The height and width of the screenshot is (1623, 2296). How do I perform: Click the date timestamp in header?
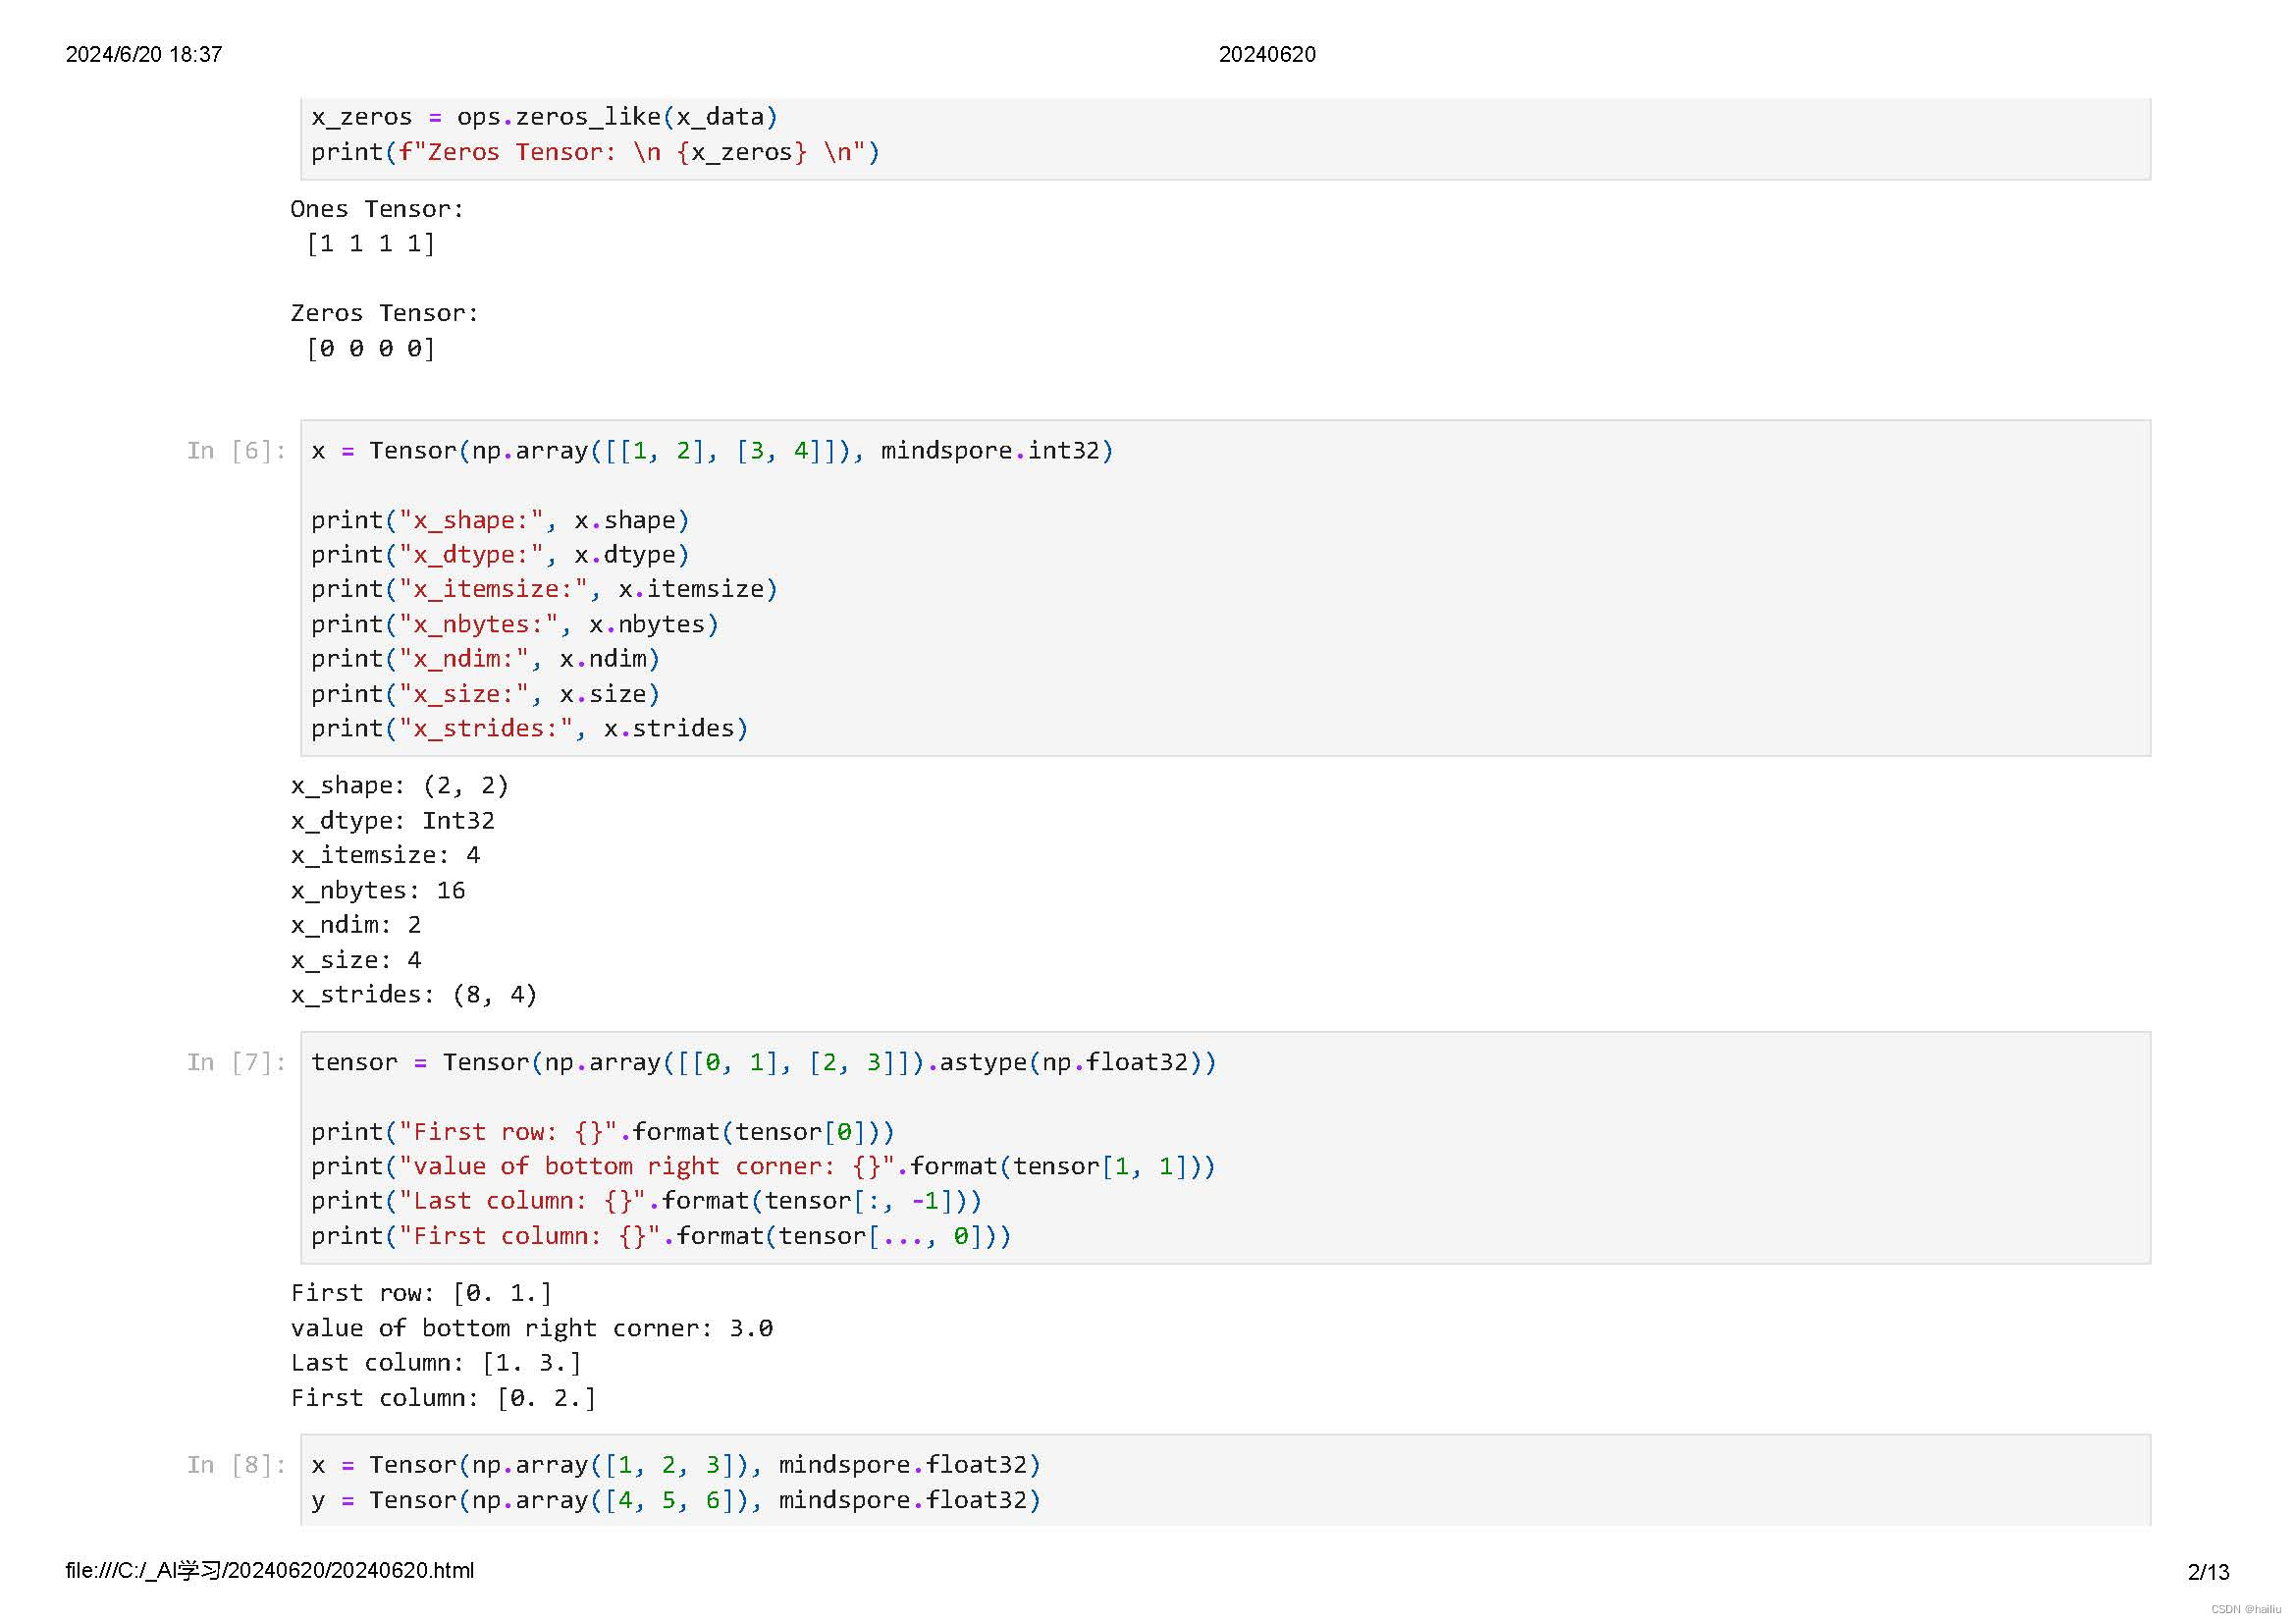(x=144, y=54)
